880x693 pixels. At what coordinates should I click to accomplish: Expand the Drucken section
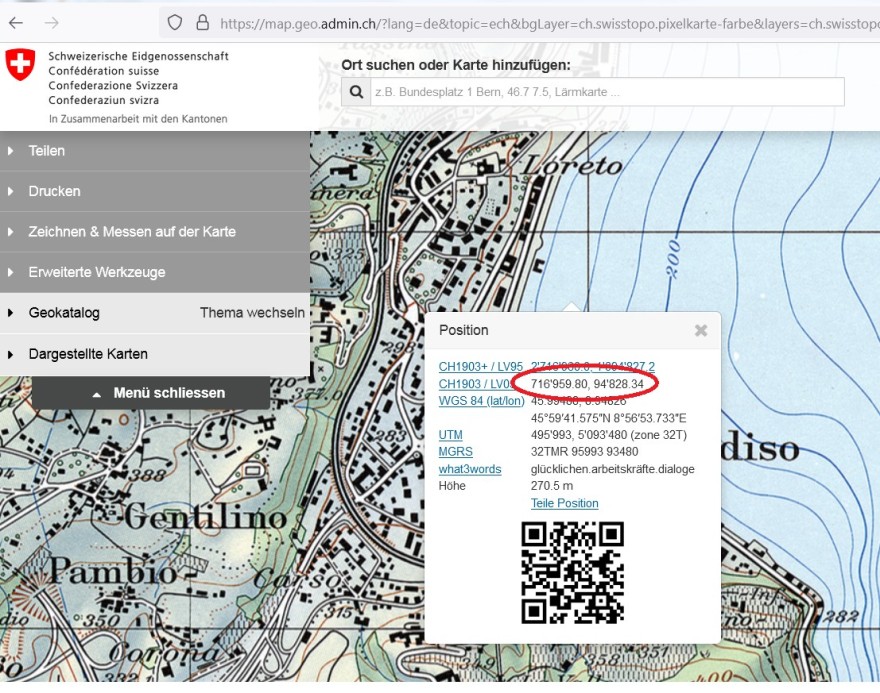(155, 191)
